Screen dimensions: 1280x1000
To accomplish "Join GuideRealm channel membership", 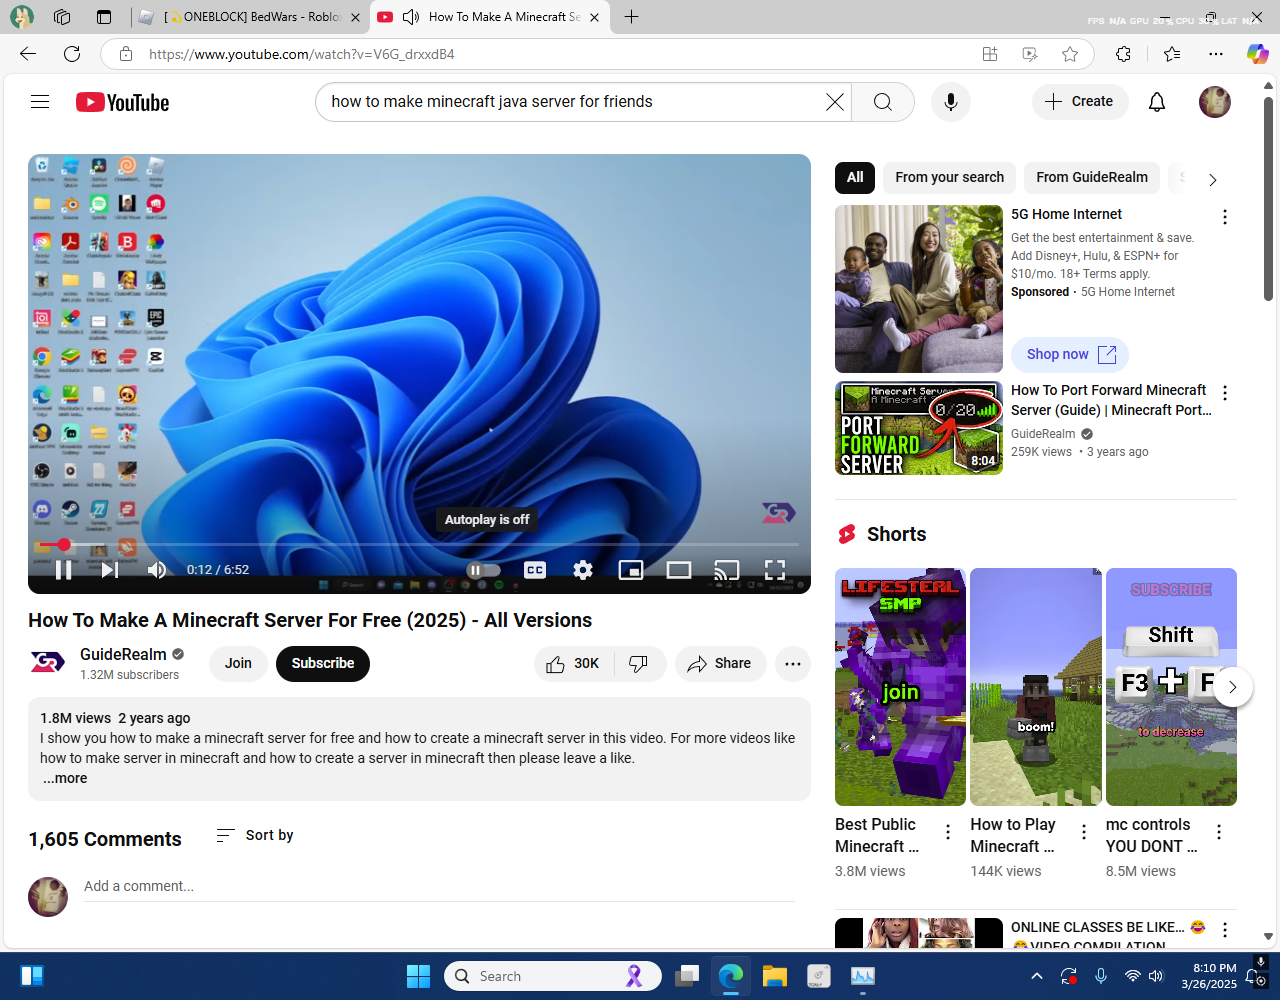I will (x=238, y=664).
